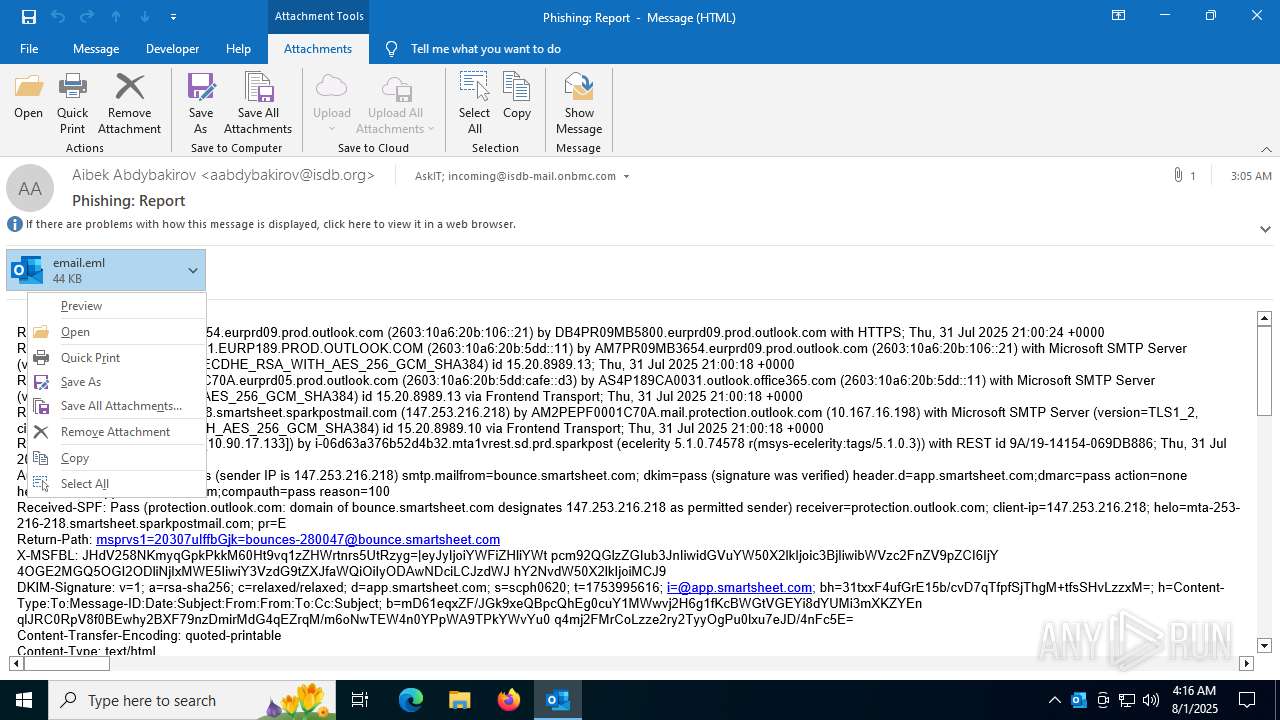The width and height of the screenshot is (1280, 720).
Task: Switch to the Message tab
Action: 96,49
